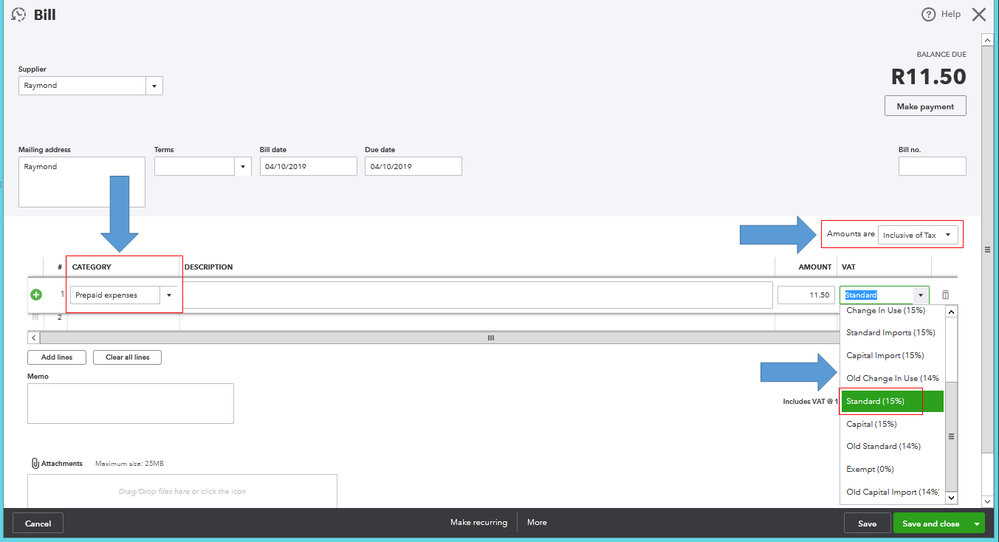
Task: Click into the Bill no. field
Action: pyautogui.click(x=932, y=166)
